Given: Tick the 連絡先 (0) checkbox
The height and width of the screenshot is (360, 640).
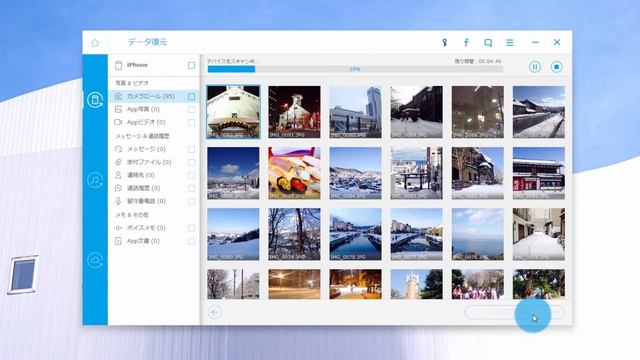Looking at the screenshot, I should click(x=191, y=176).
